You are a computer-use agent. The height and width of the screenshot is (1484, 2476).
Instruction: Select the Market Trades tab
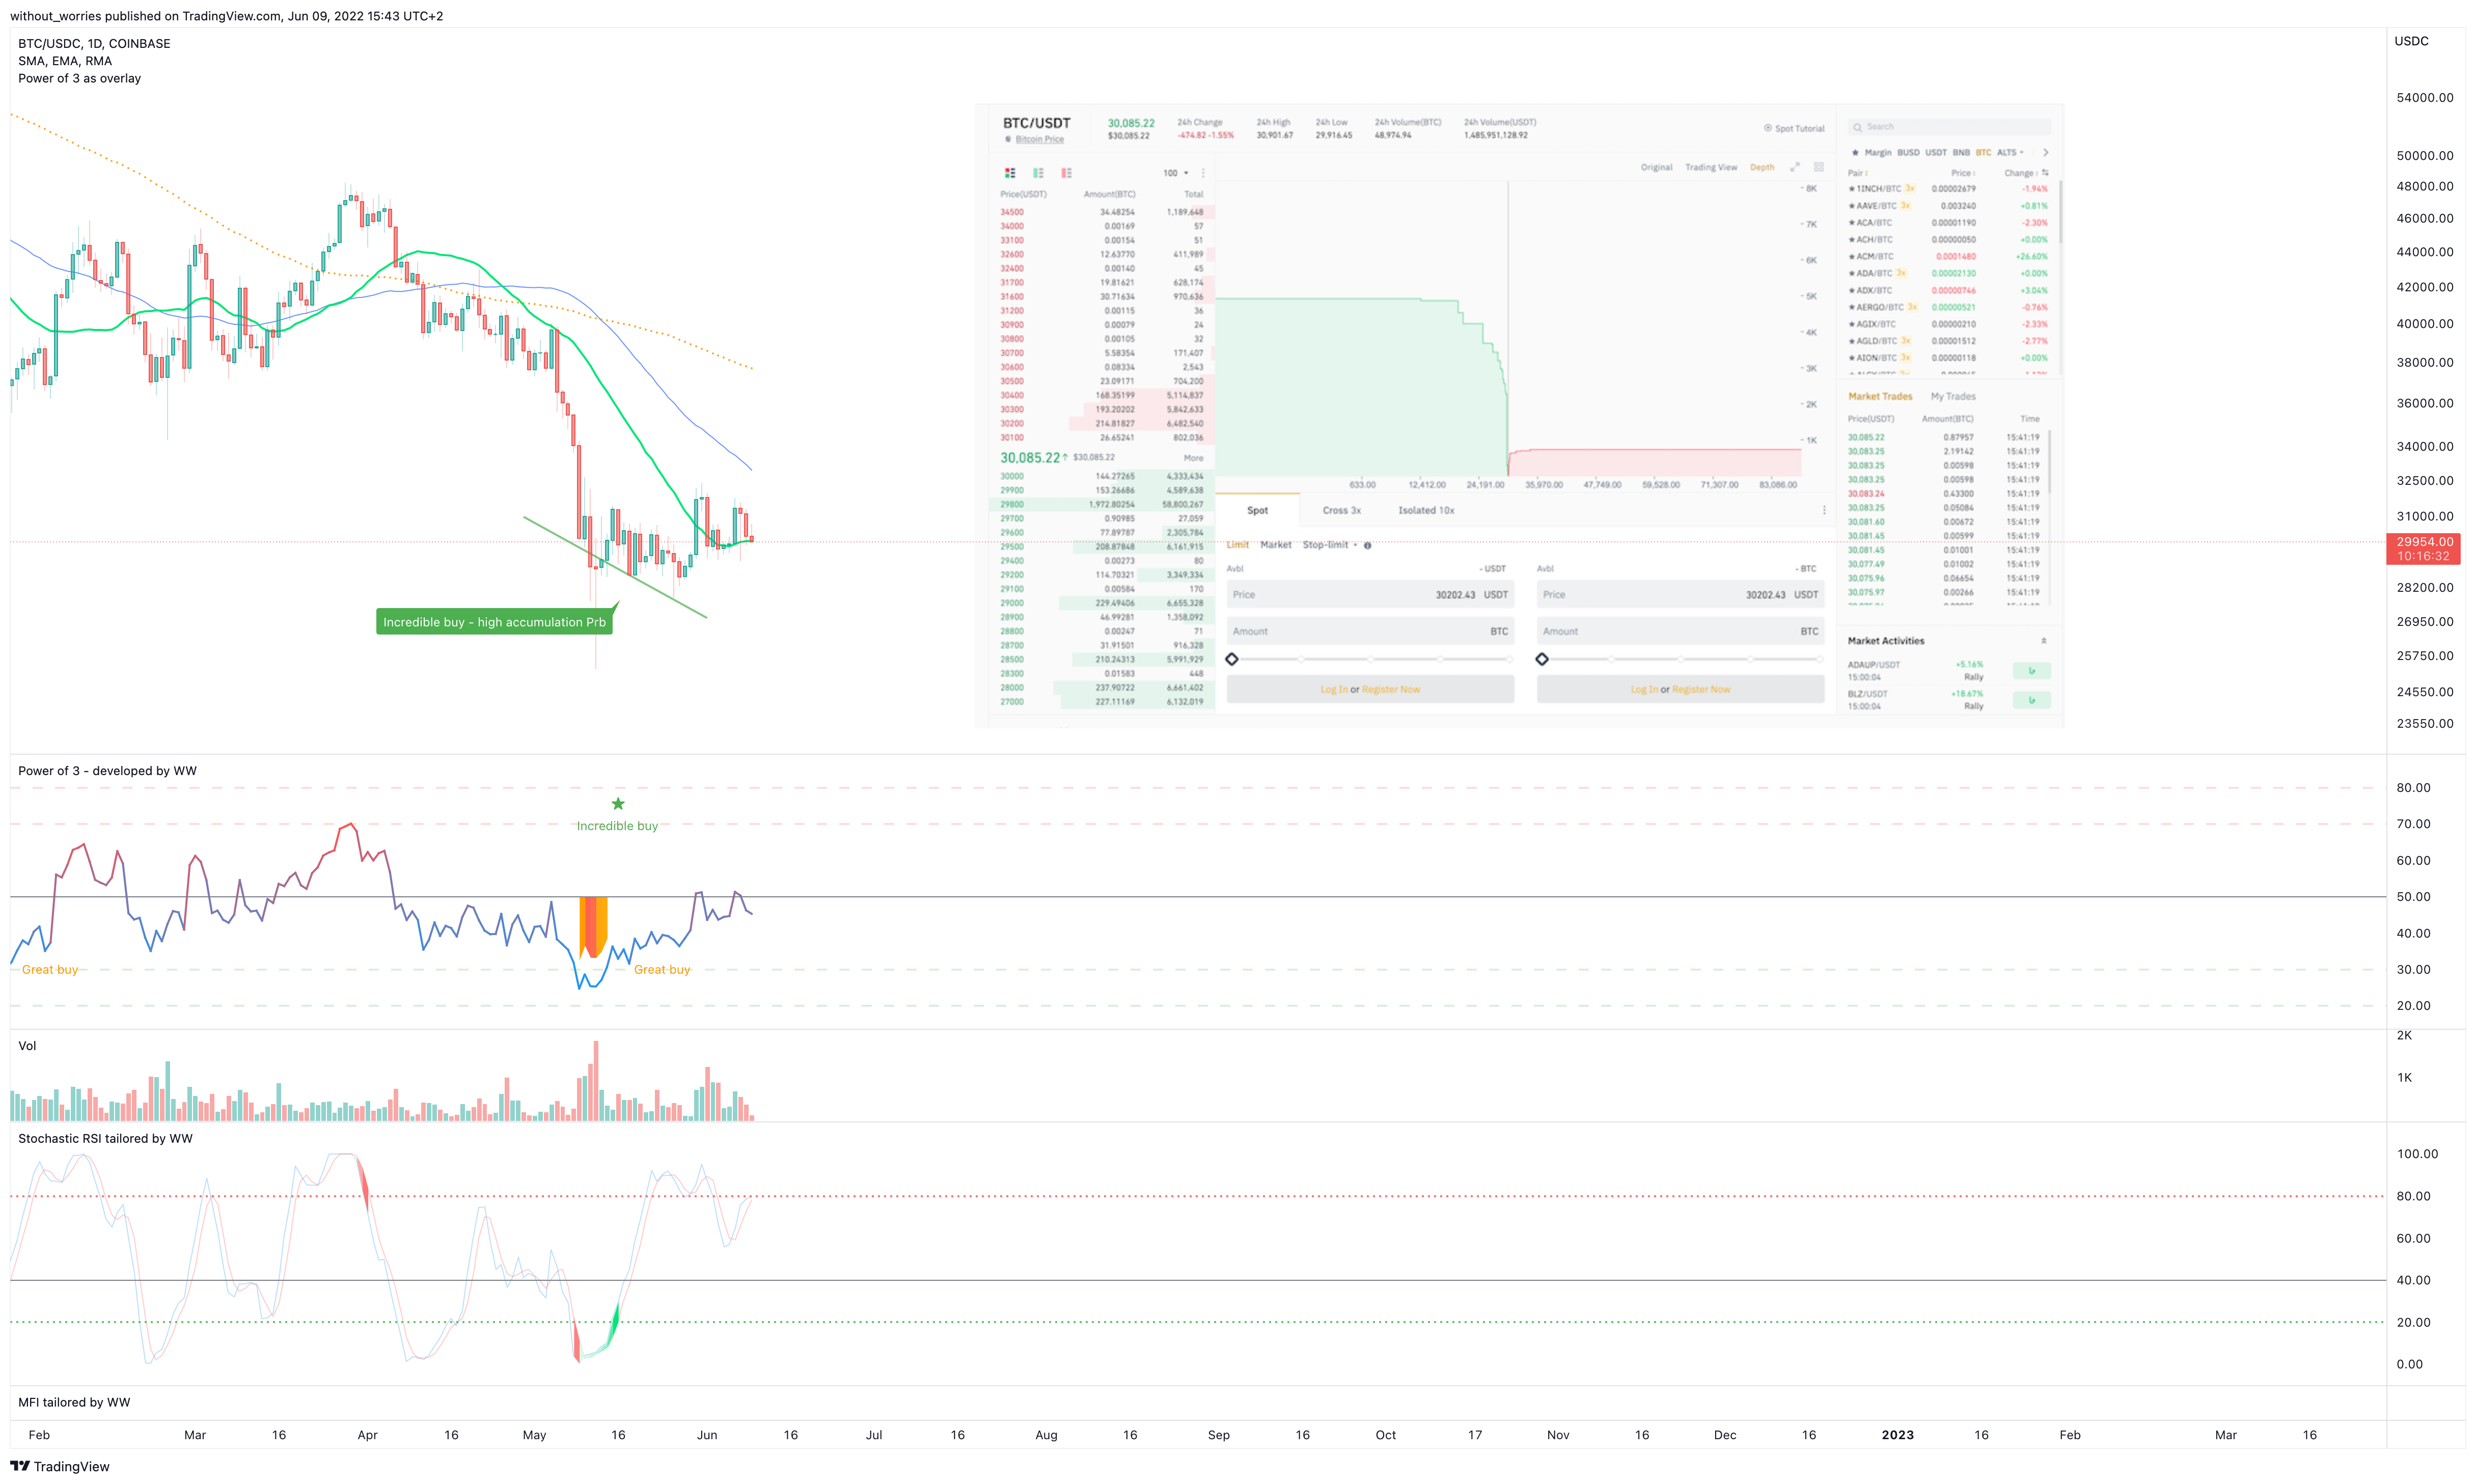coord(1880,397)
